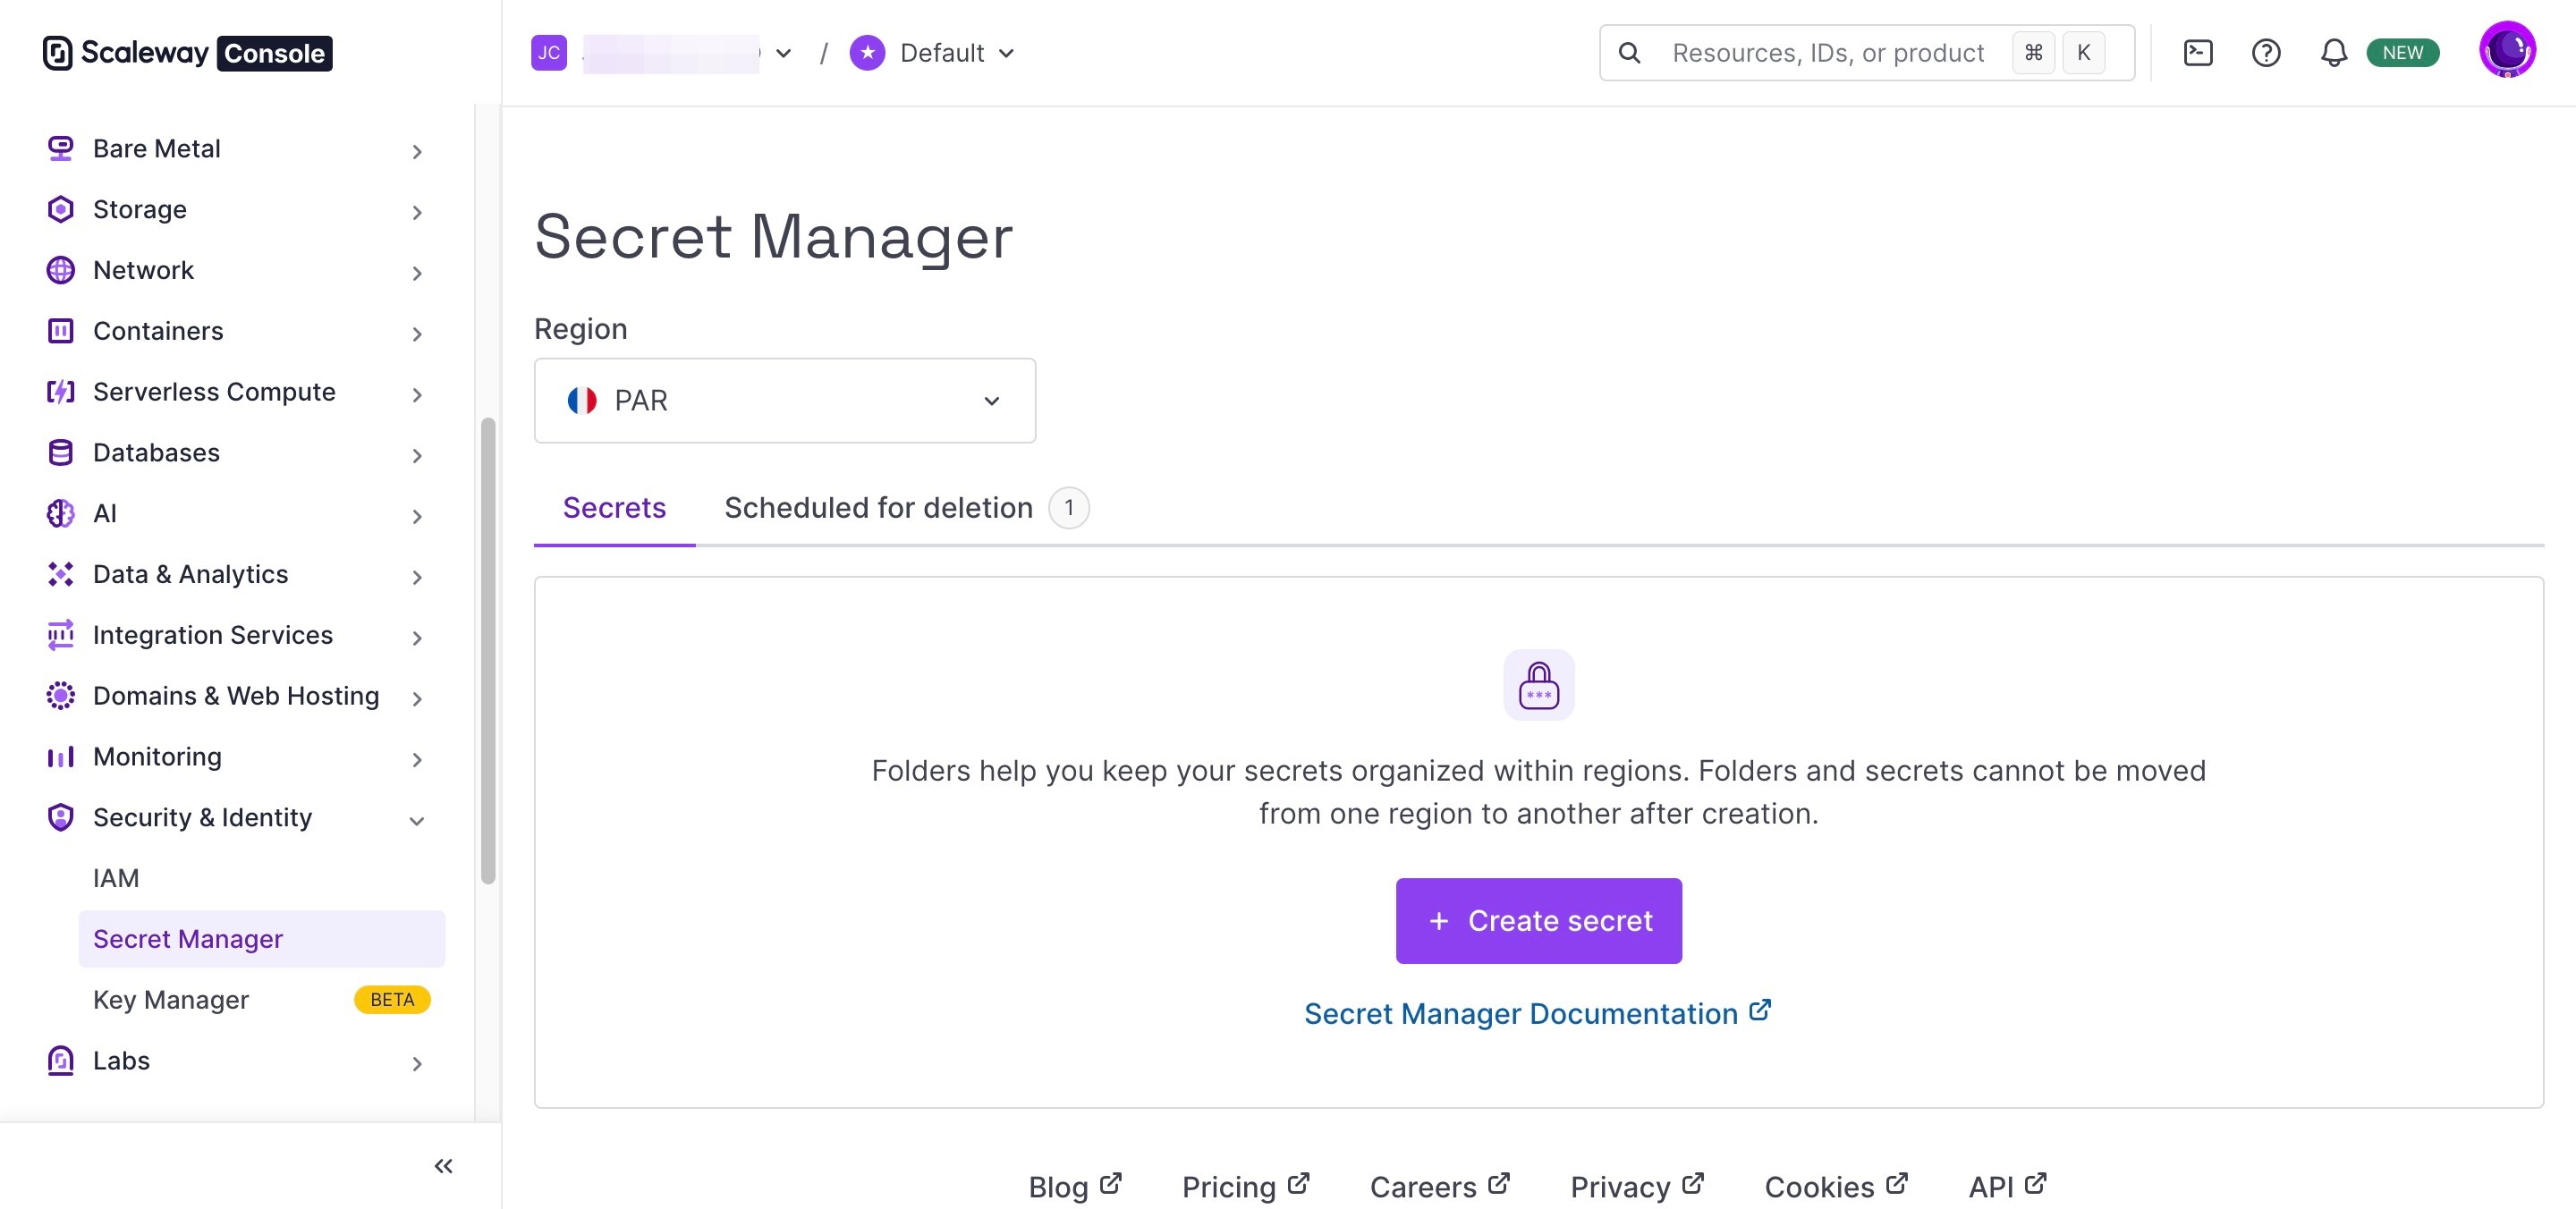This screenshot has height=1209, width=2576.
Task: Open the Containers sidebar icon
Action: click(61, 331)
